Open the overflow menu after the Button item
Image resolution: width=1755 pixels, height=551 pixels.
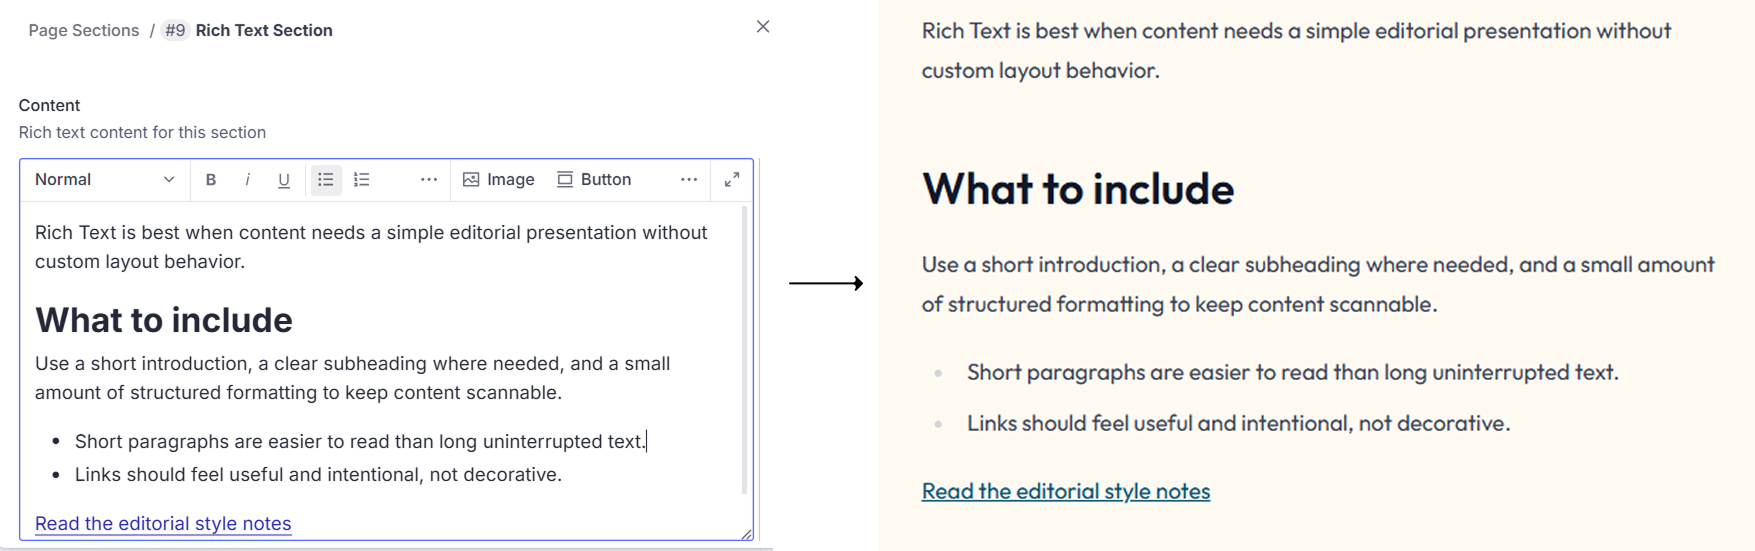point(689,180)
